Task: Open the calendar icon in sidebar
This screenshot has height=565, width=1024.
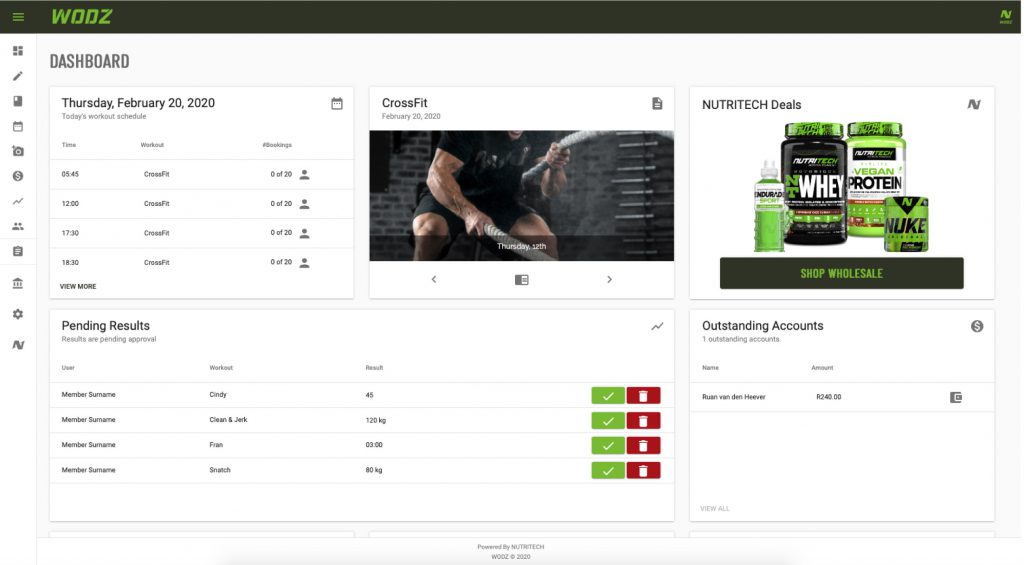Action: tap(18, 126)
